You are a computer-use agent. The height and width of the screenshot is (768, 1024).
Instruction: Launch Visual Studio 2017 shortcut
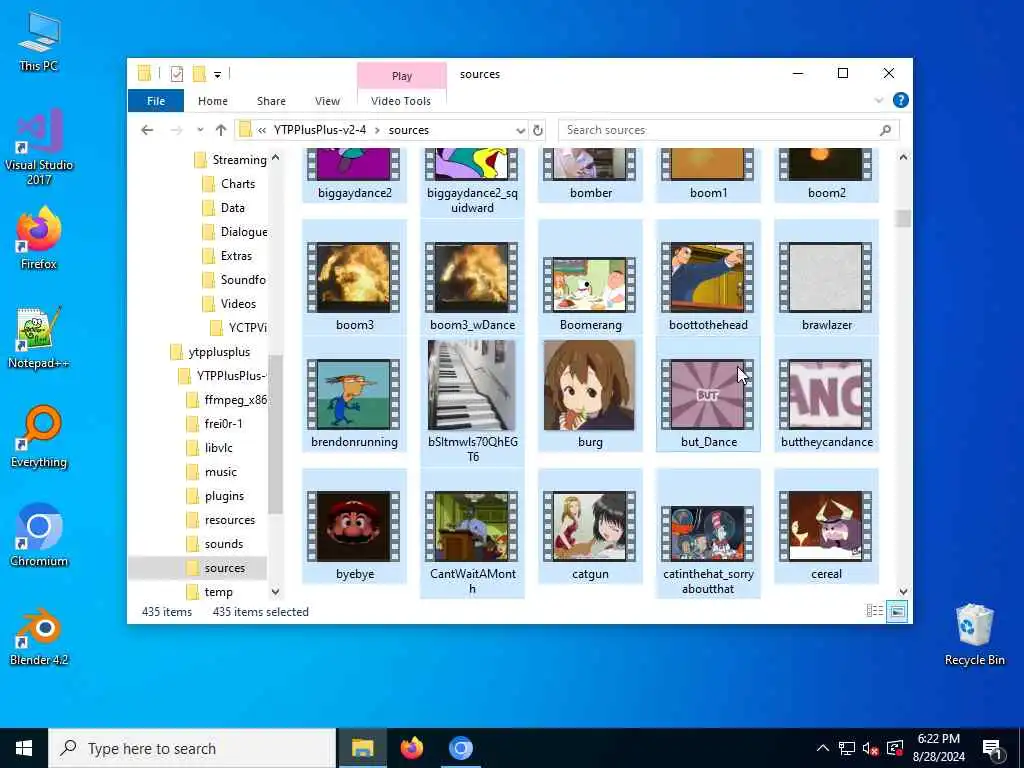click(39, 148)
